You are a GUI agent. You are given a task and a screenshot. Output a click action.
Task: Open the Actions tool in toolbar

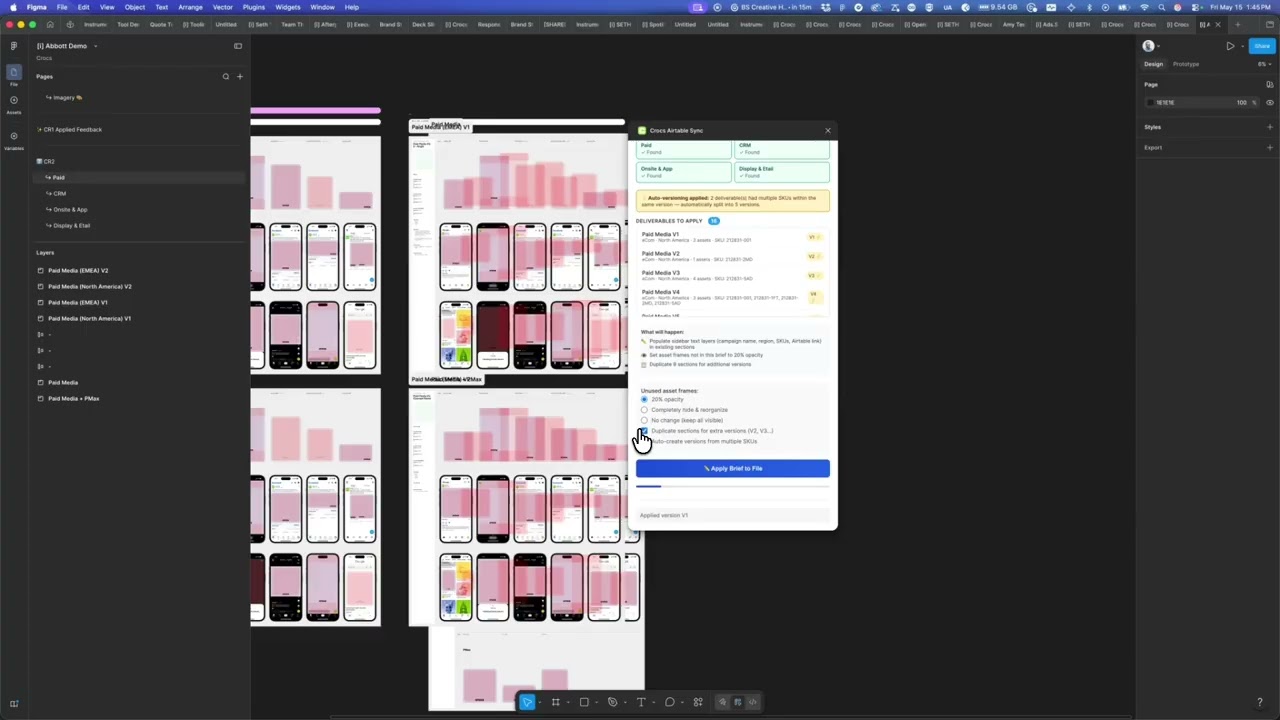tap(698, 702)
